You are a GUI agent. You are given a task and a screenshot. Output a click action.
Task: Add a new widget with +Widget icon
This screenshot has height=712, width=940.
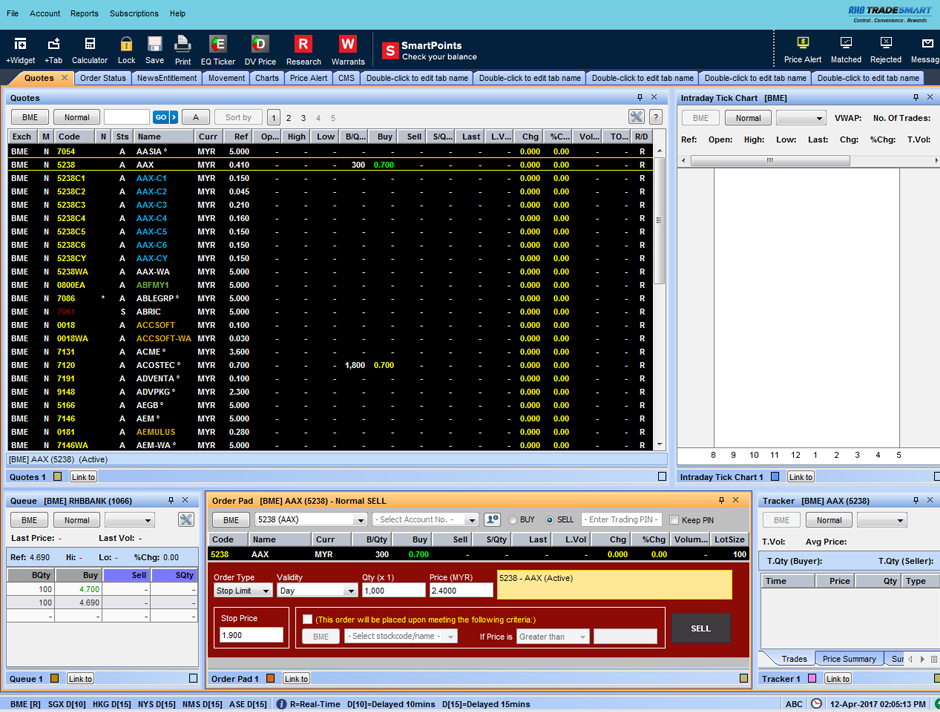20,50
